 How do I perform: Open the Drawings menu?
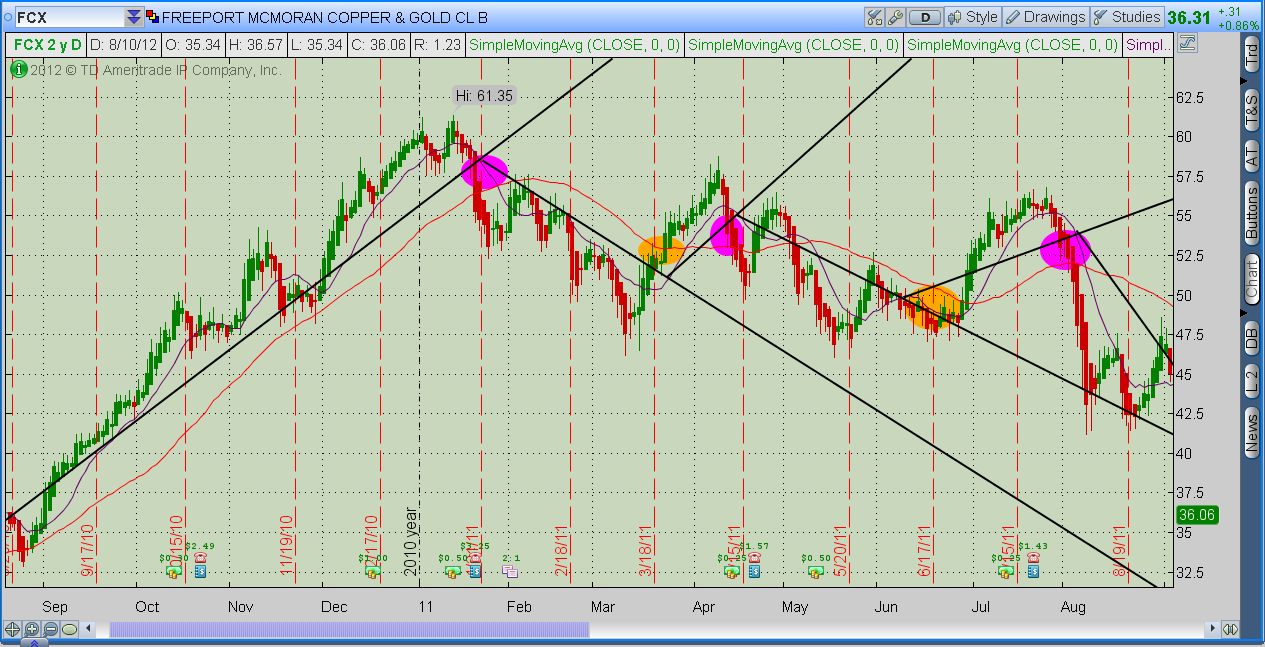[1045, 17]
